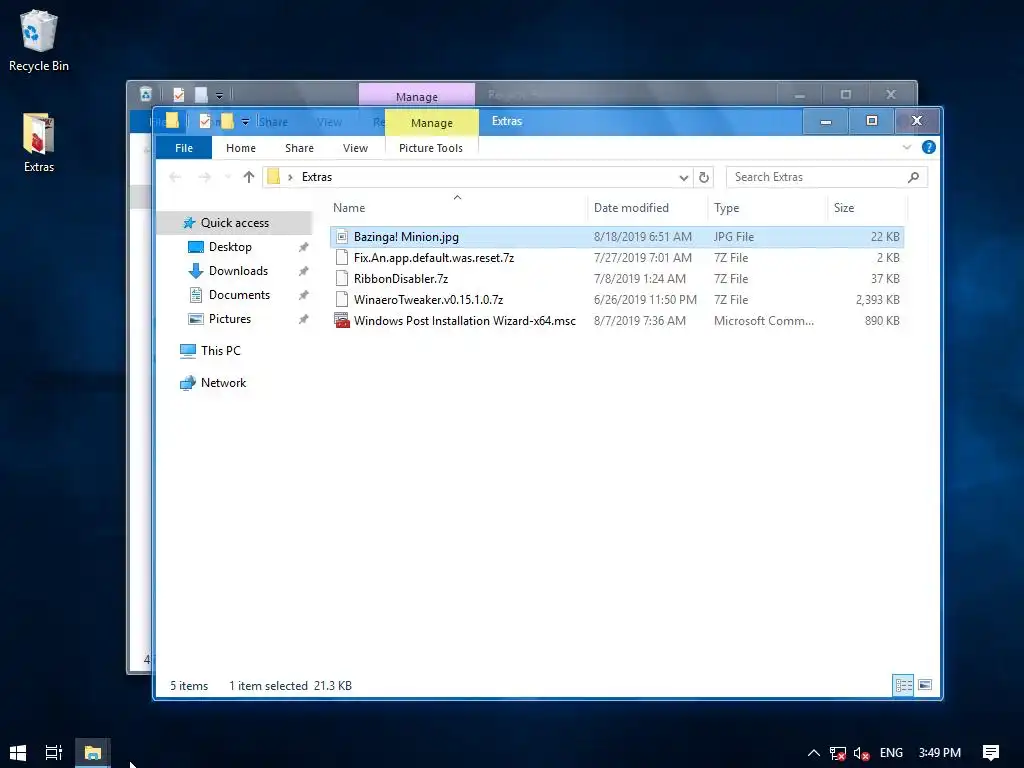Switch to the Home ribbon tab
Image resolution: width=1024 pixels, height=768 pixels.
241,148
